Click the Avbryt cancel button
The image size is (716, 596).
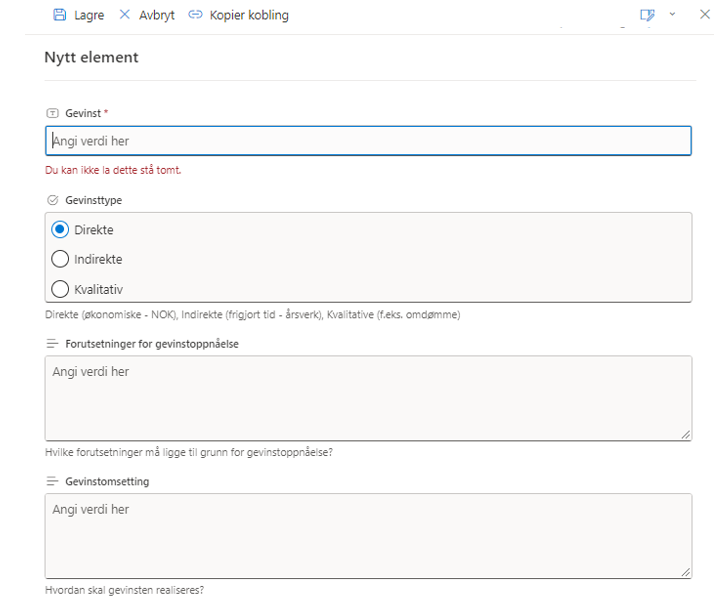[x=146, y=15]
